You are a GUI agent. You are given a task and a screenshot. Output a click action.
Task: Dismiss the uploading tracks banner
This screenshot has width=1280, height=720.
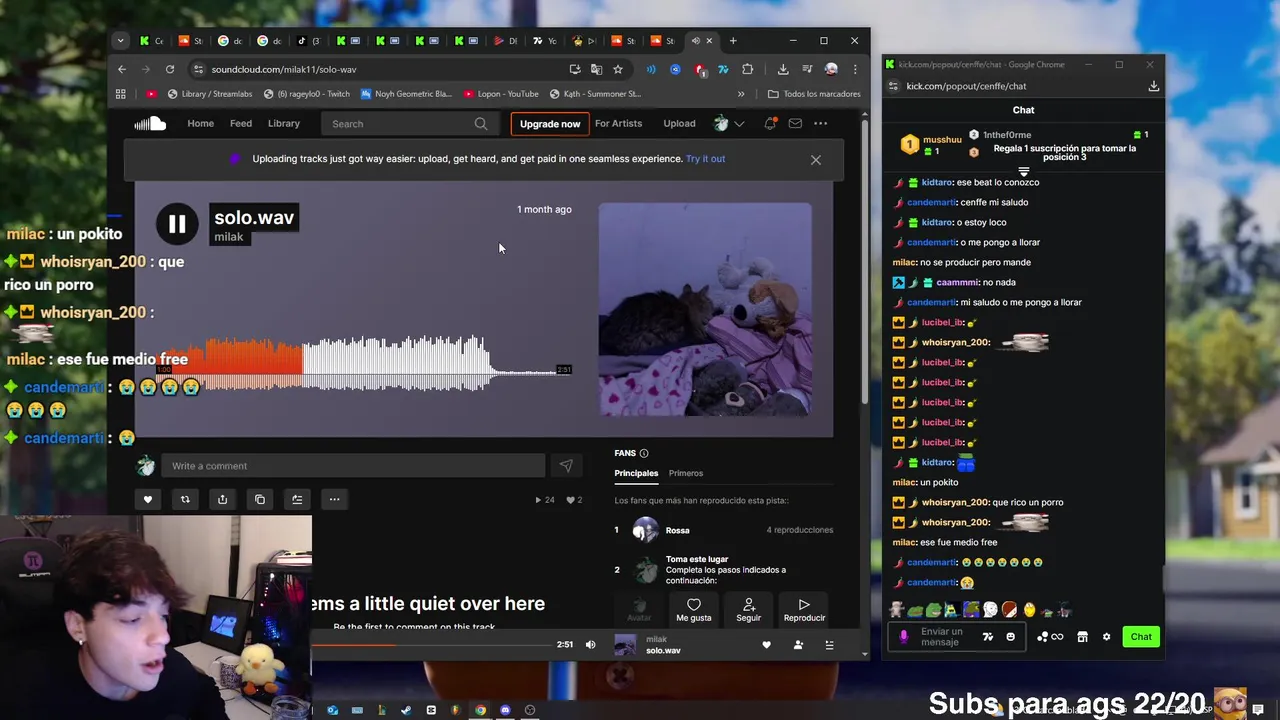point(816,160)
